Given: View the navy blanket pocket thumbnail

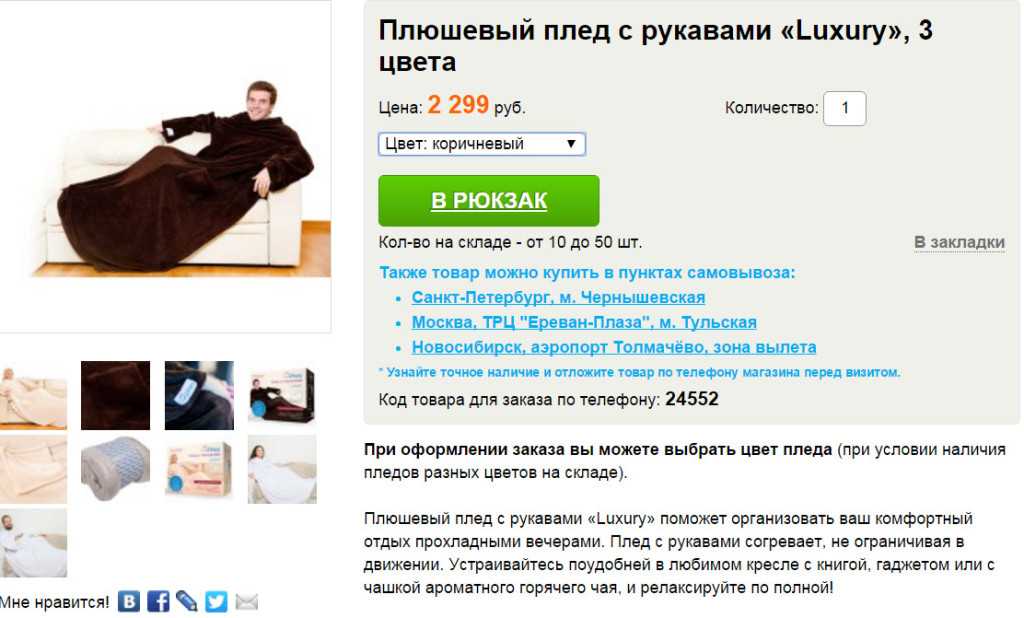Looking at the screenshot, I should (199, 395).
